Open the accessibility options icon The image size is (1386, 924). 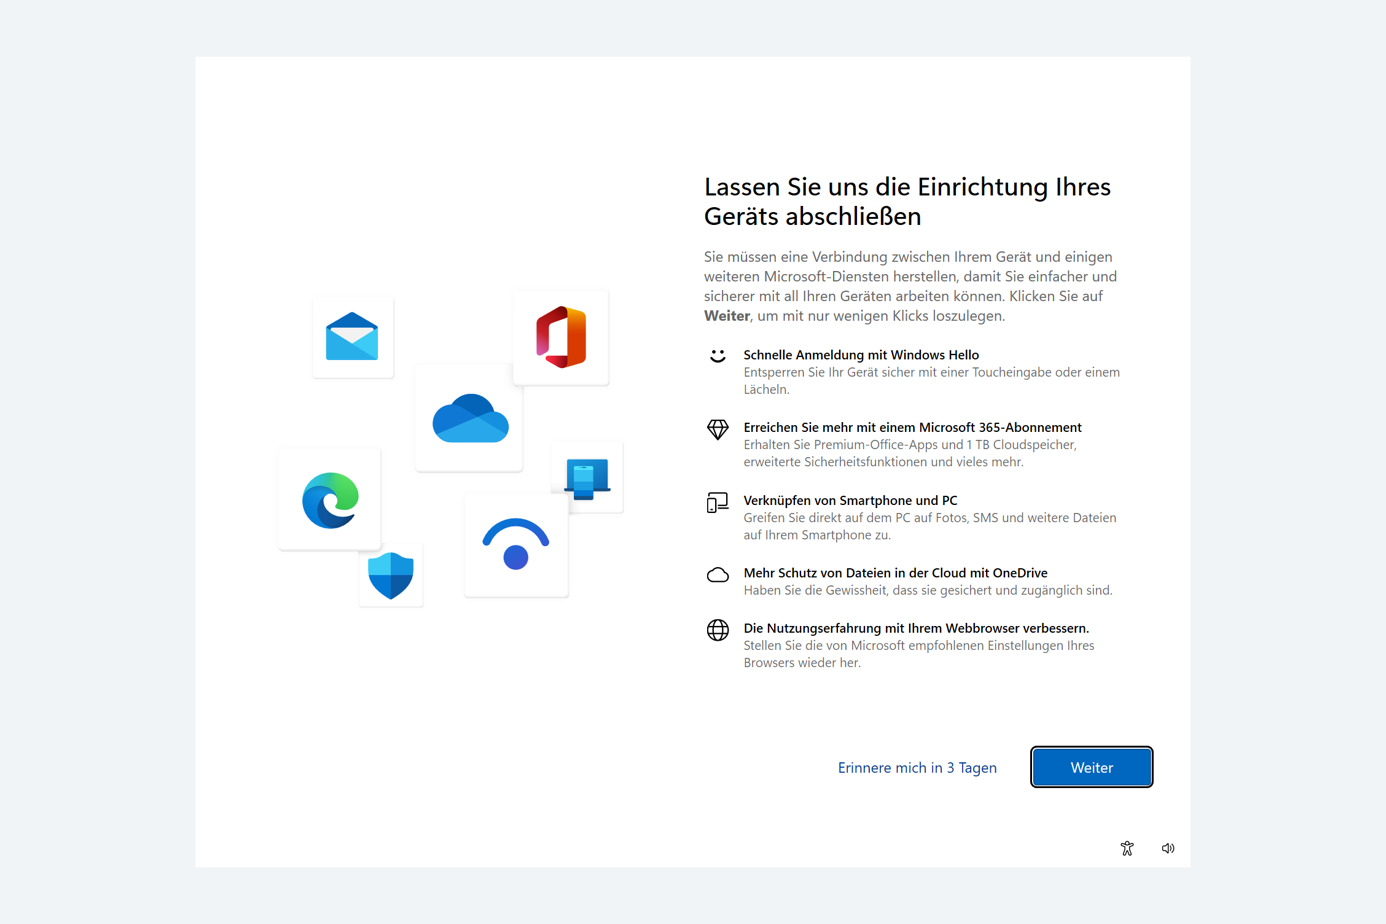click(1127, 848)
